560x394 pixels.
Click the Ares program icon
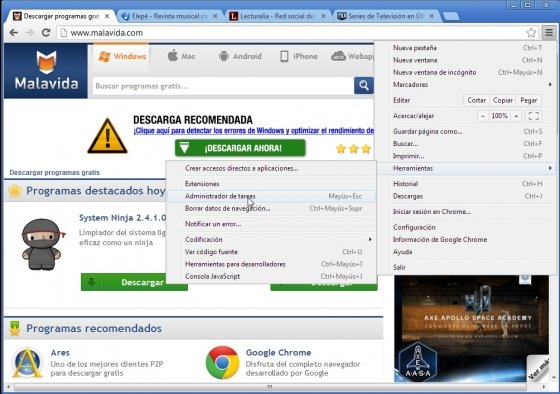point(27,362)
